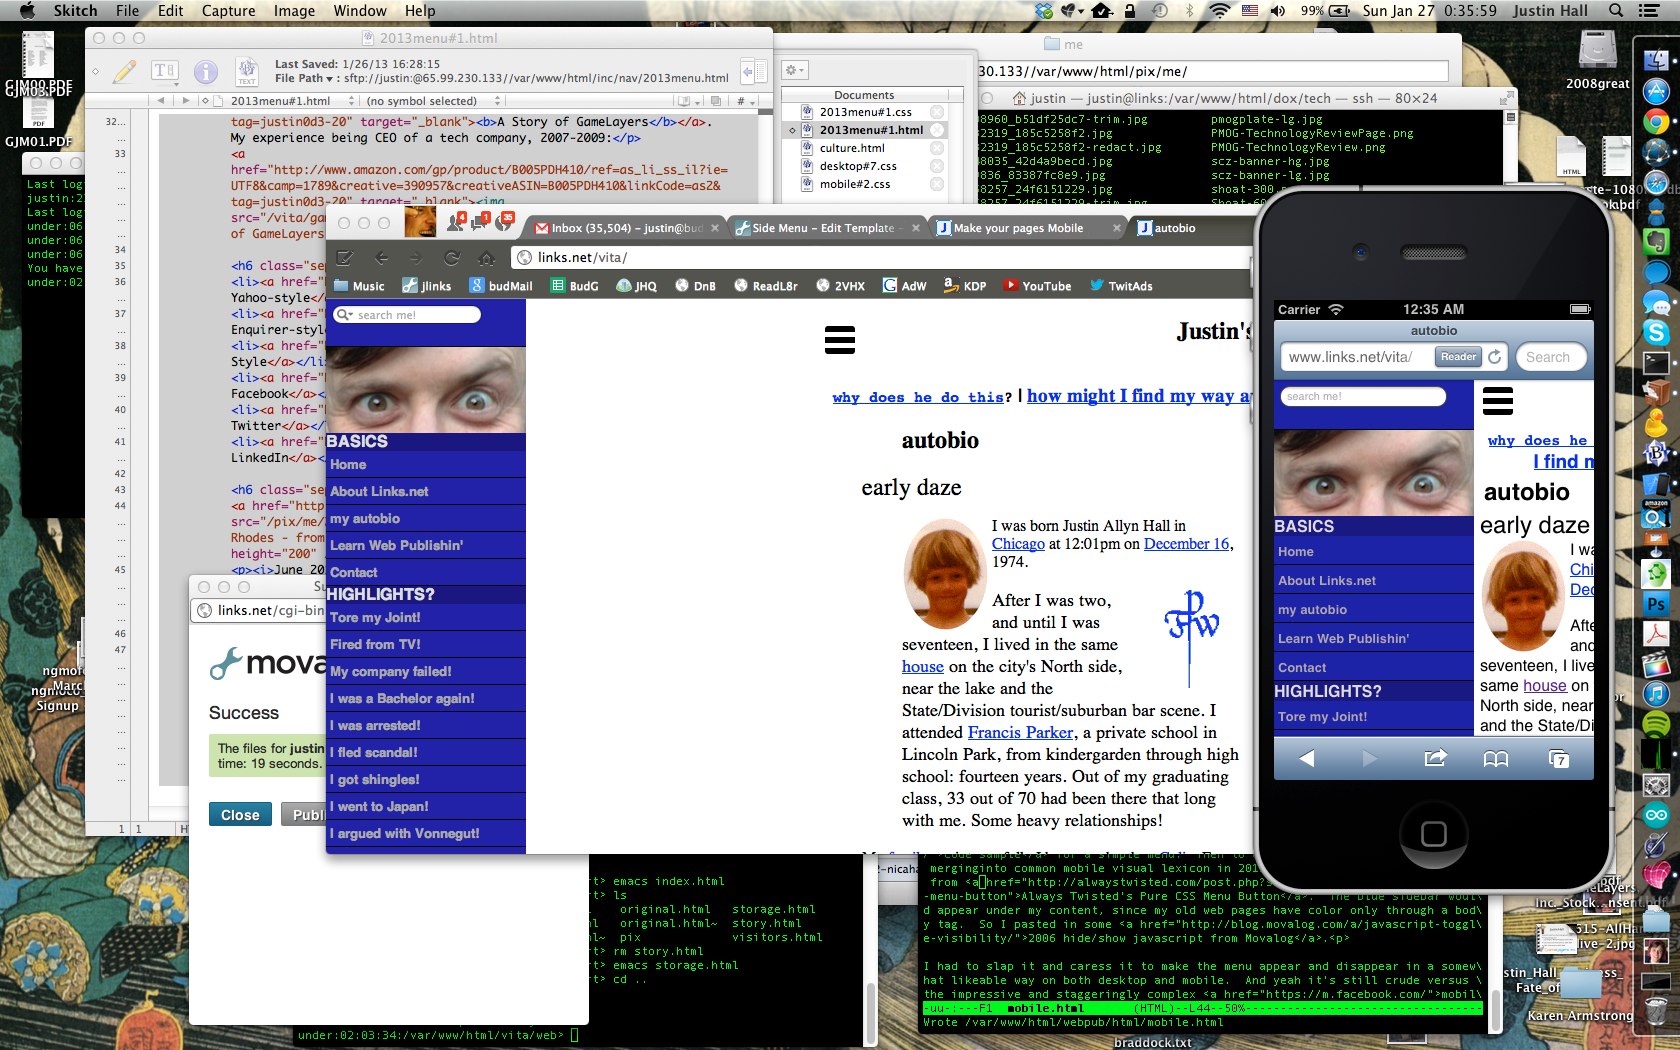Click the text options 'T' icon in BBEdit
1680x1050 pixels.
pyautogui.click(x=165, y=70)
